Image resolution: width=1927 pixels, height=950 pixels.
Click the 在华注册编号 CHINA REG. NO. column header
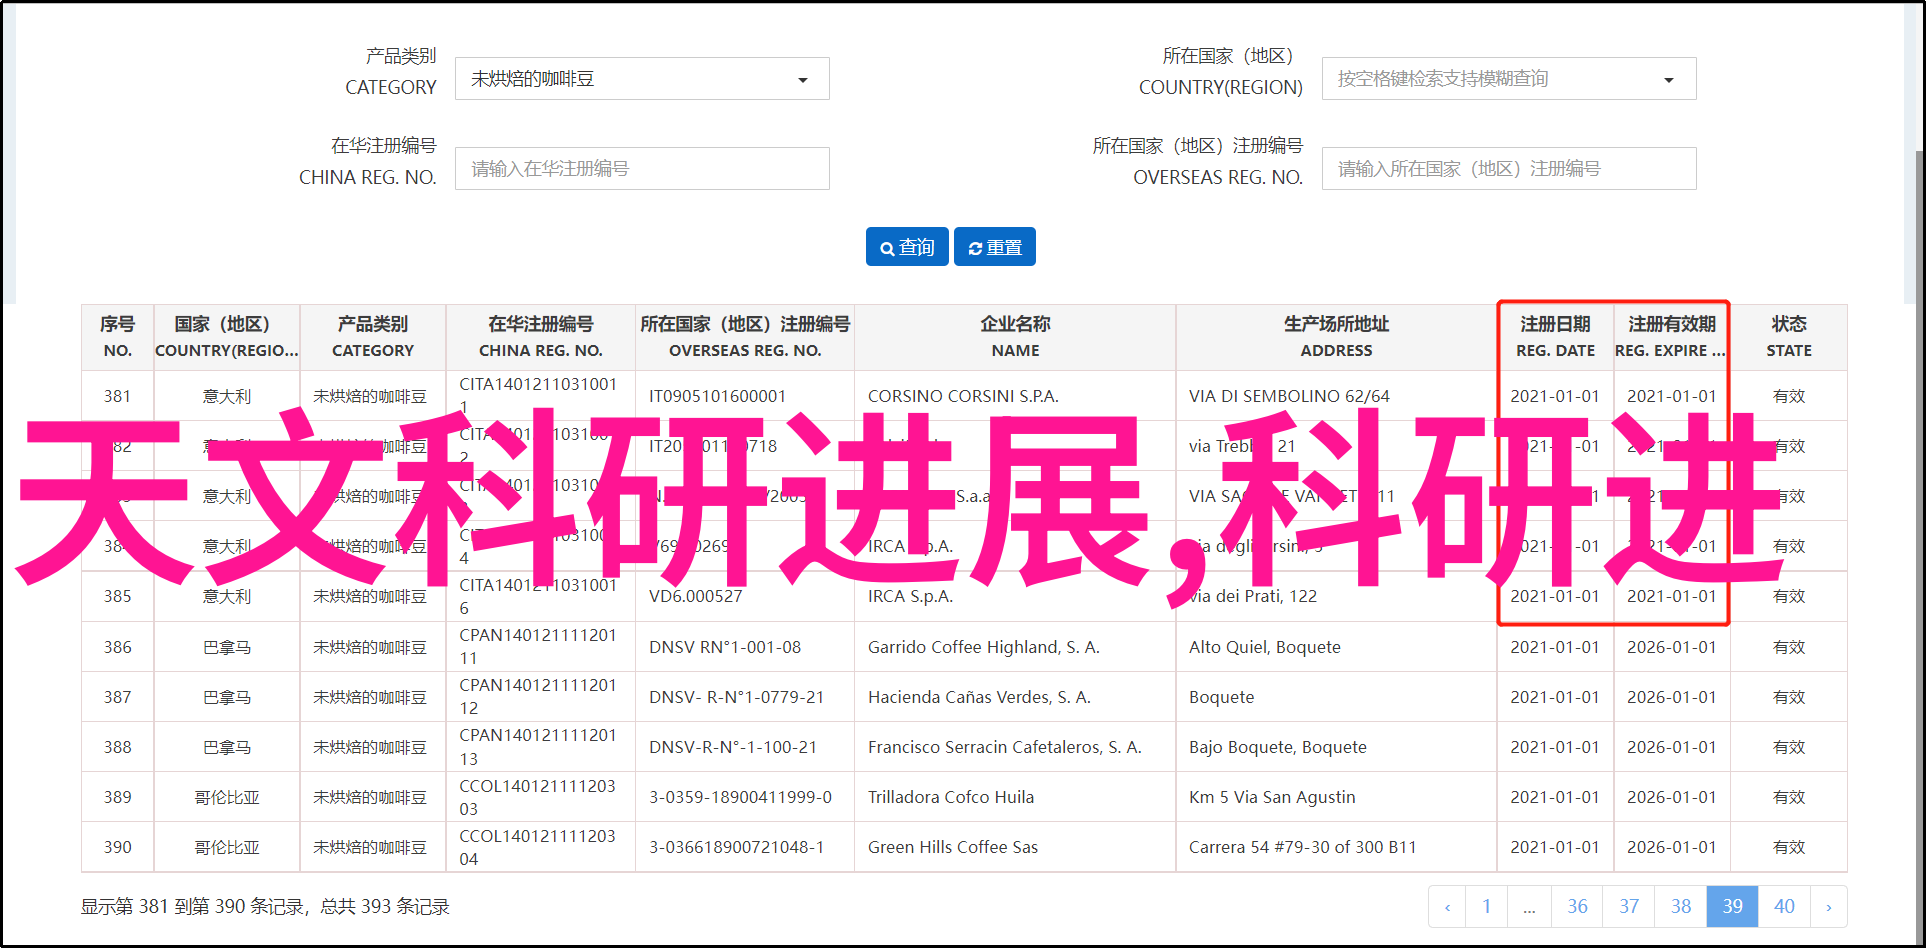541,337
